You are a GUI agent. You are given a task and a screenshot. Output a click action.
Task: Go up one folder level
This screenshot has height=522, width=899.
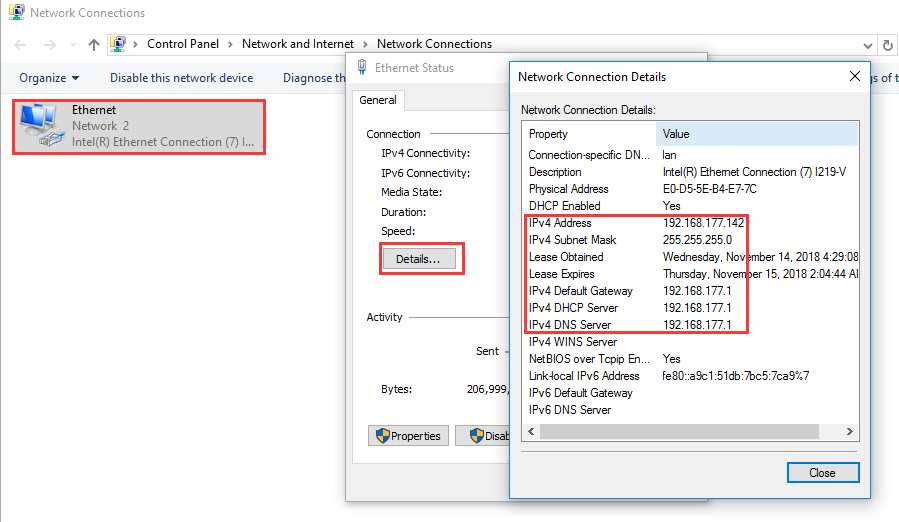93,45
